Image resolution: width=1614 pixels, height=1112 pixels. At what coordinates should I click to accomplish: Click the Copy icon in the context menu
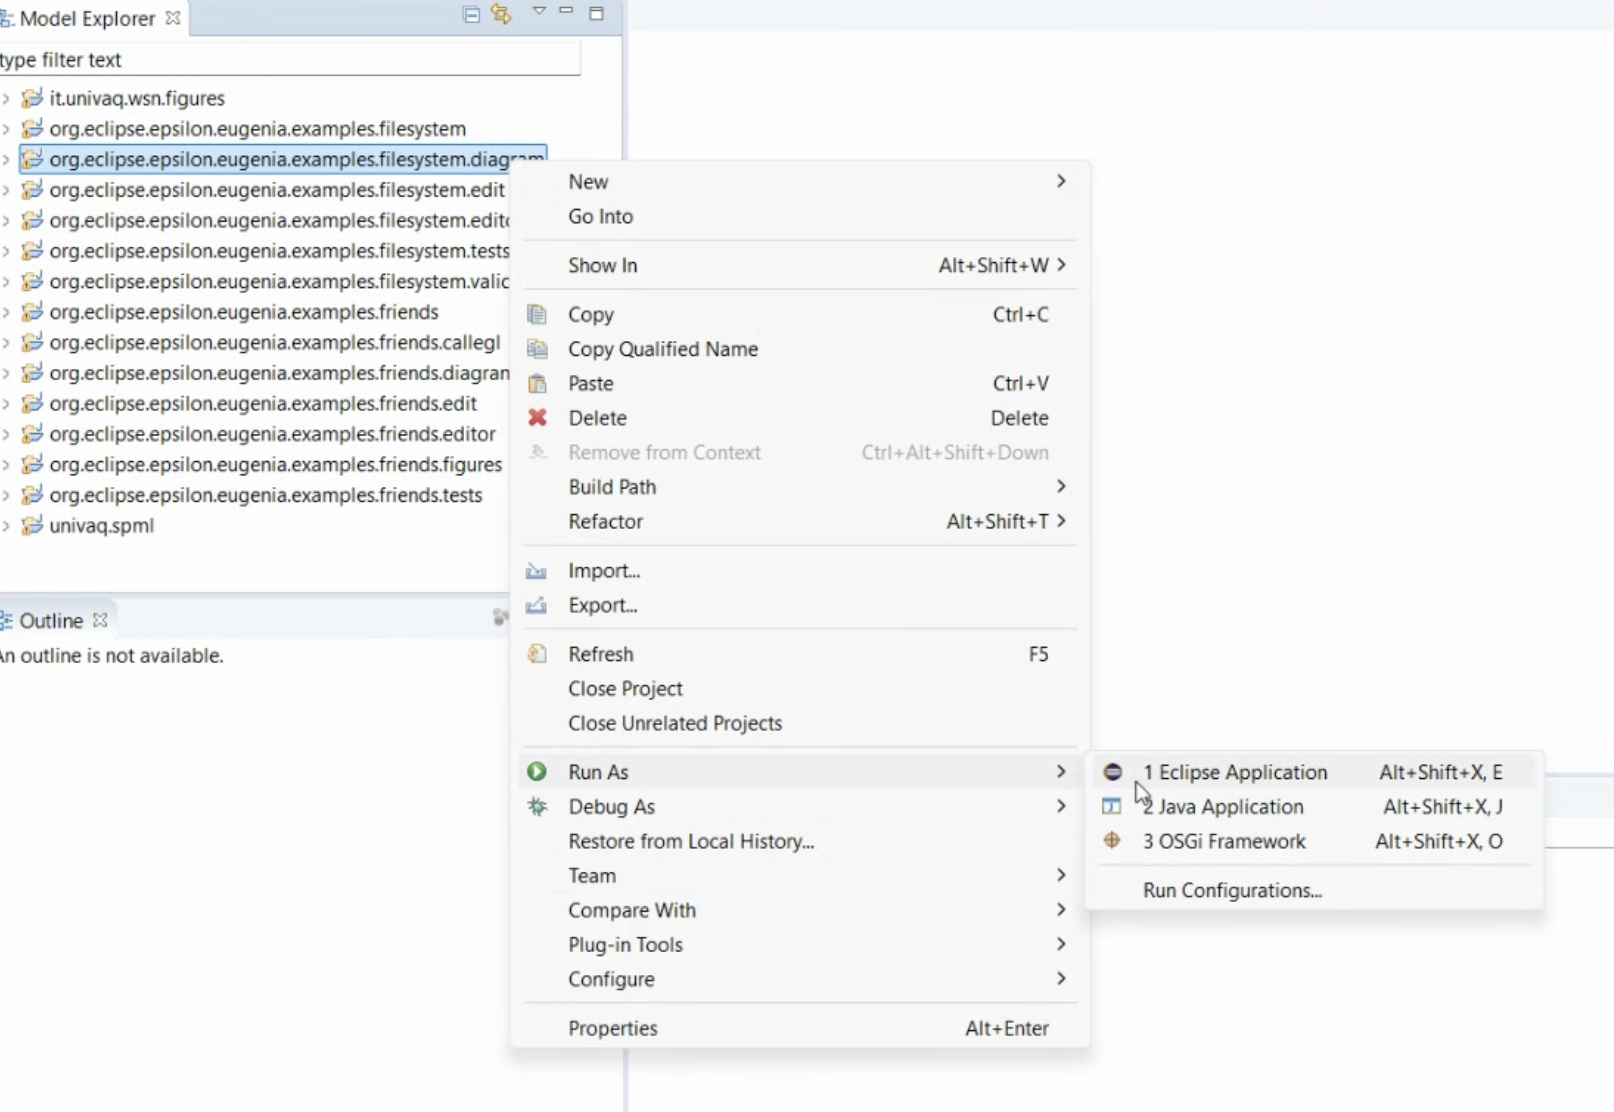click(537, 313)
